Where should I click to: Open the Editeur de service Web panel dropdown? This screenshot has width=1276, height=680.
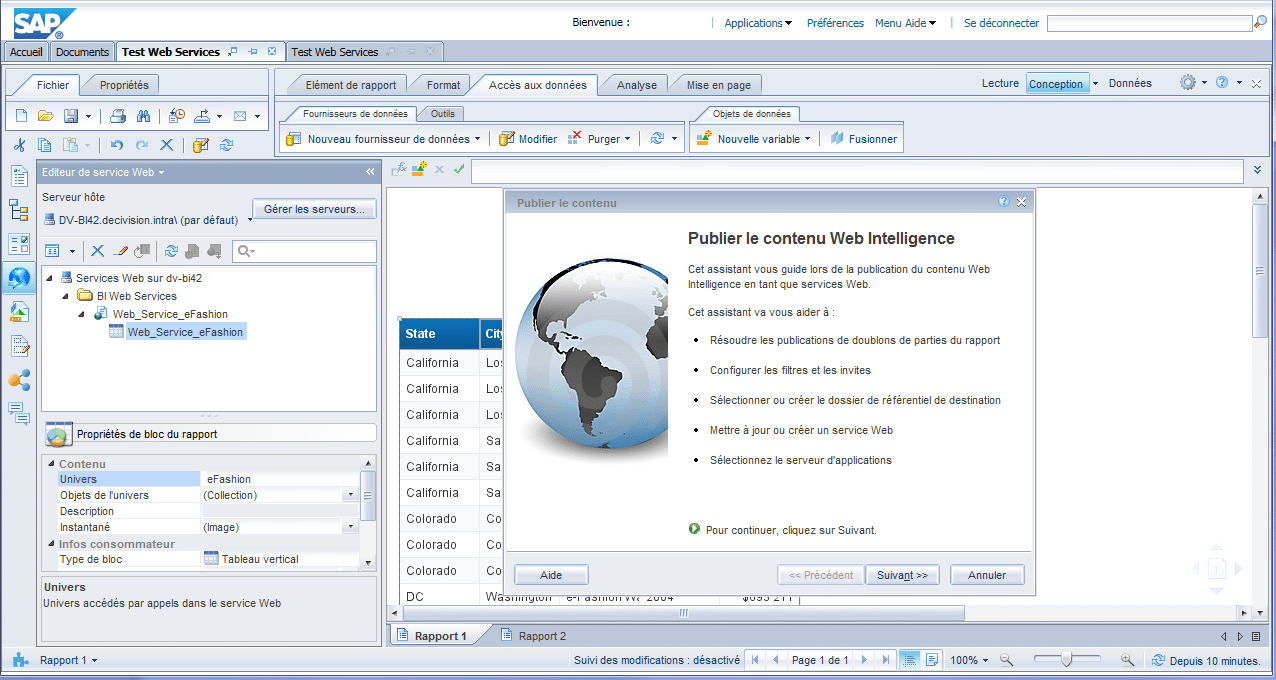click(x=161, y=172)
